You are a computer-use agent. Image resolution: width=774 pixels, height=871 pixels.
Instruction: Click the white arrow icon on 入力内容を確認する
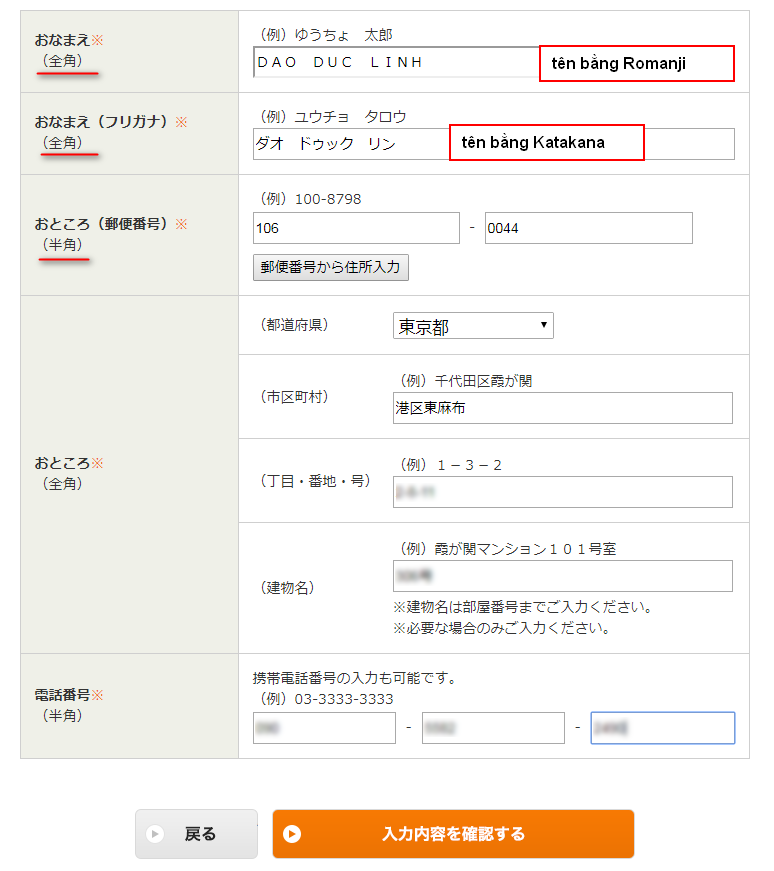click(x=293, y=834)
